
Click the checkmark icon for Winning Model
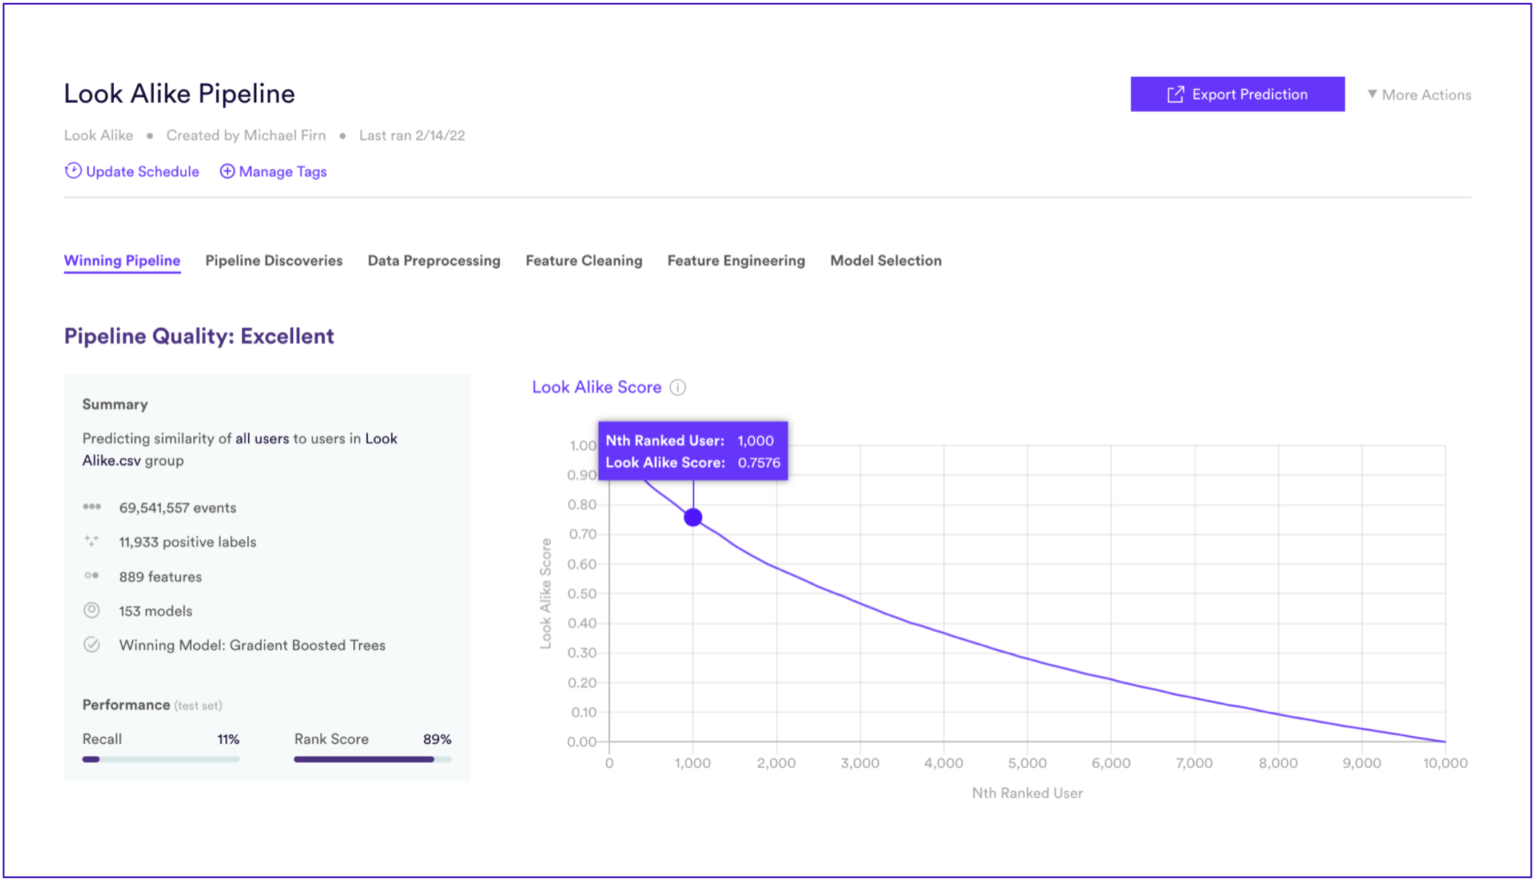(92, 645)
